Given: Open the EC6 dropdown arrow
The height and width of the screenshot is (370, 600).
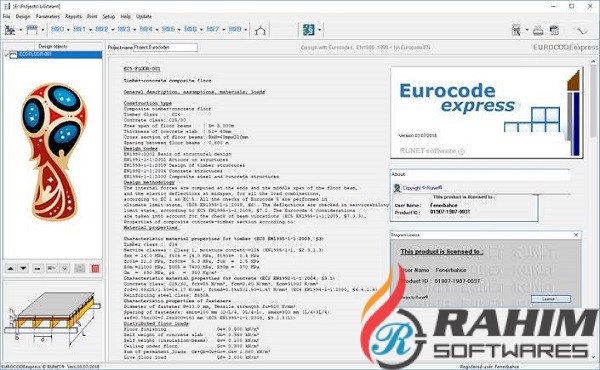Looking at the screenshot, I should pyautogui.click(x=201, y=29).
